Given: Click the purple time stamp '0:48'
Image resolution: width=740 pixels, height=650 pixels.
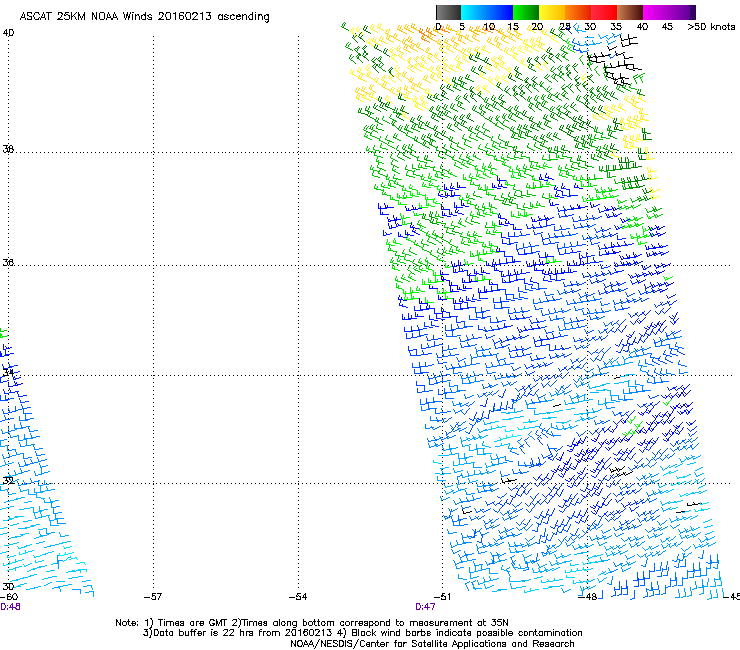Looking at the screenshot, I should tap(10, 607).
